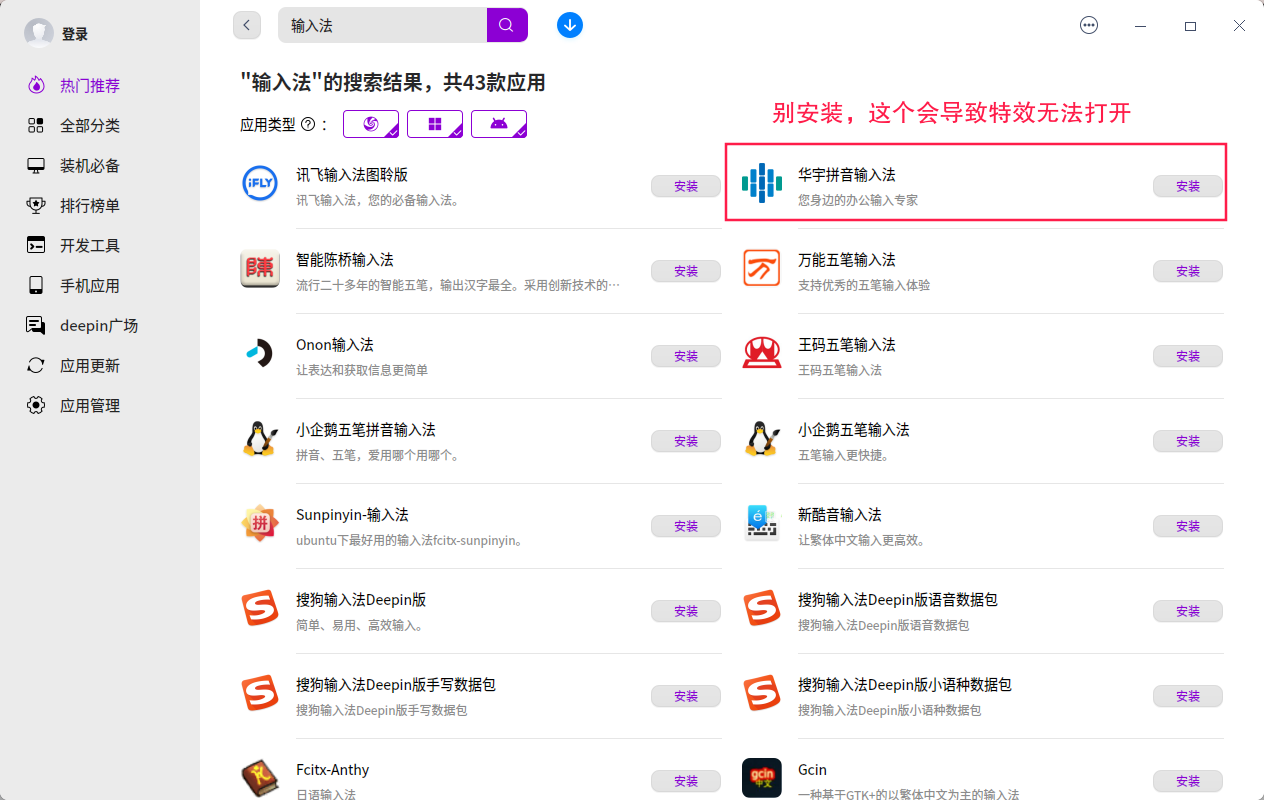Toggle the Windows app type filter

[435, 124]
